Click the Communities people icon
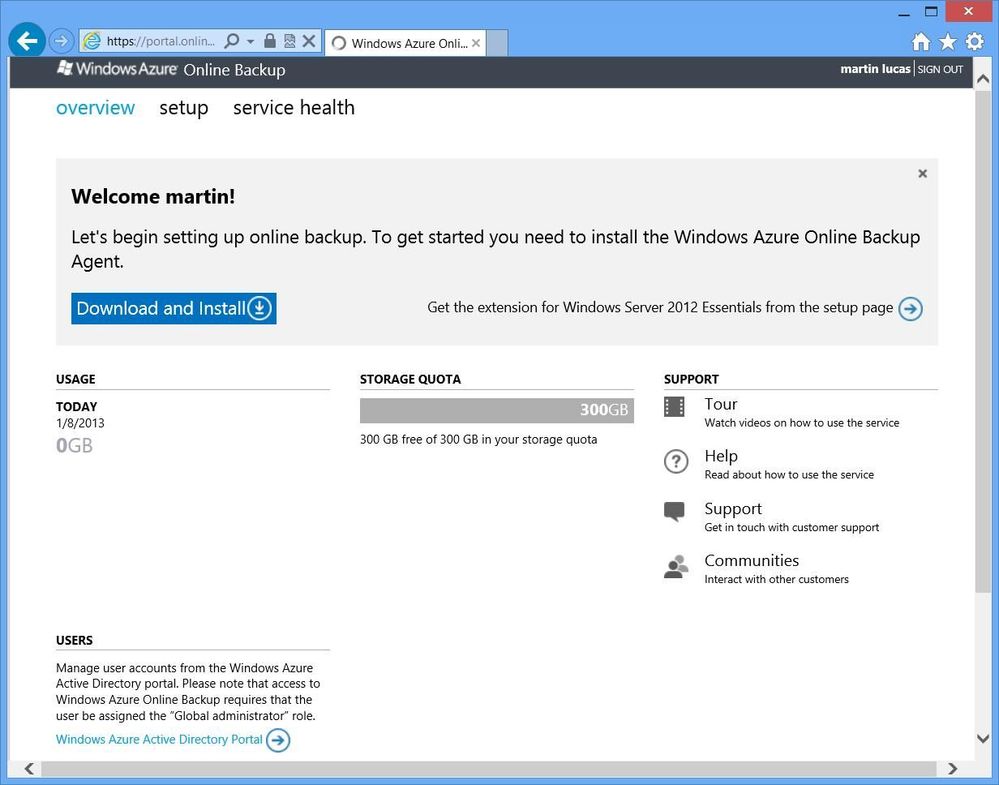Viewport: 999px width, 785px height. [x=676, y=566]
